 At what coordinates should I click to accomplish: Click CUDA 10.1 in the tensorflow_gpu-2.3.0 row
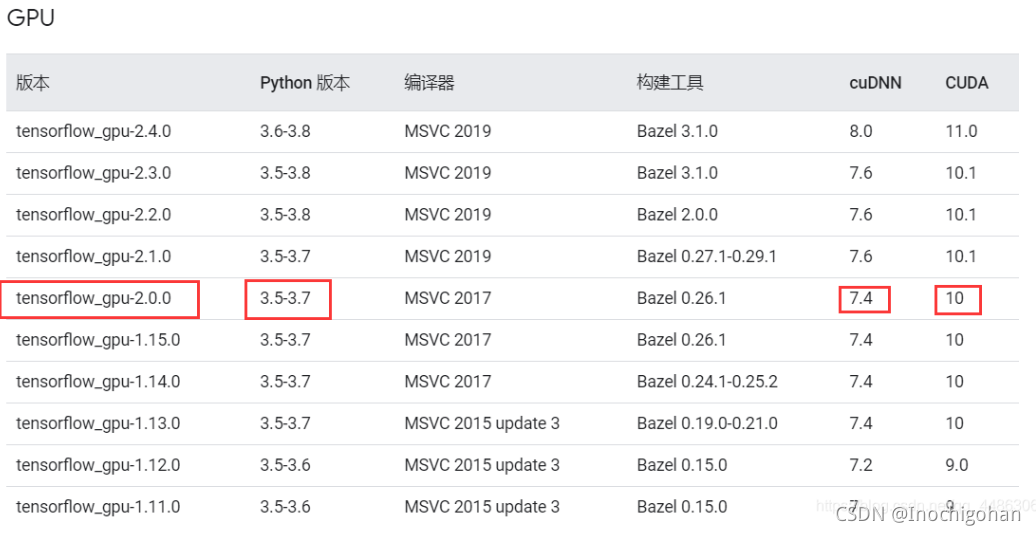coord(961,173)
